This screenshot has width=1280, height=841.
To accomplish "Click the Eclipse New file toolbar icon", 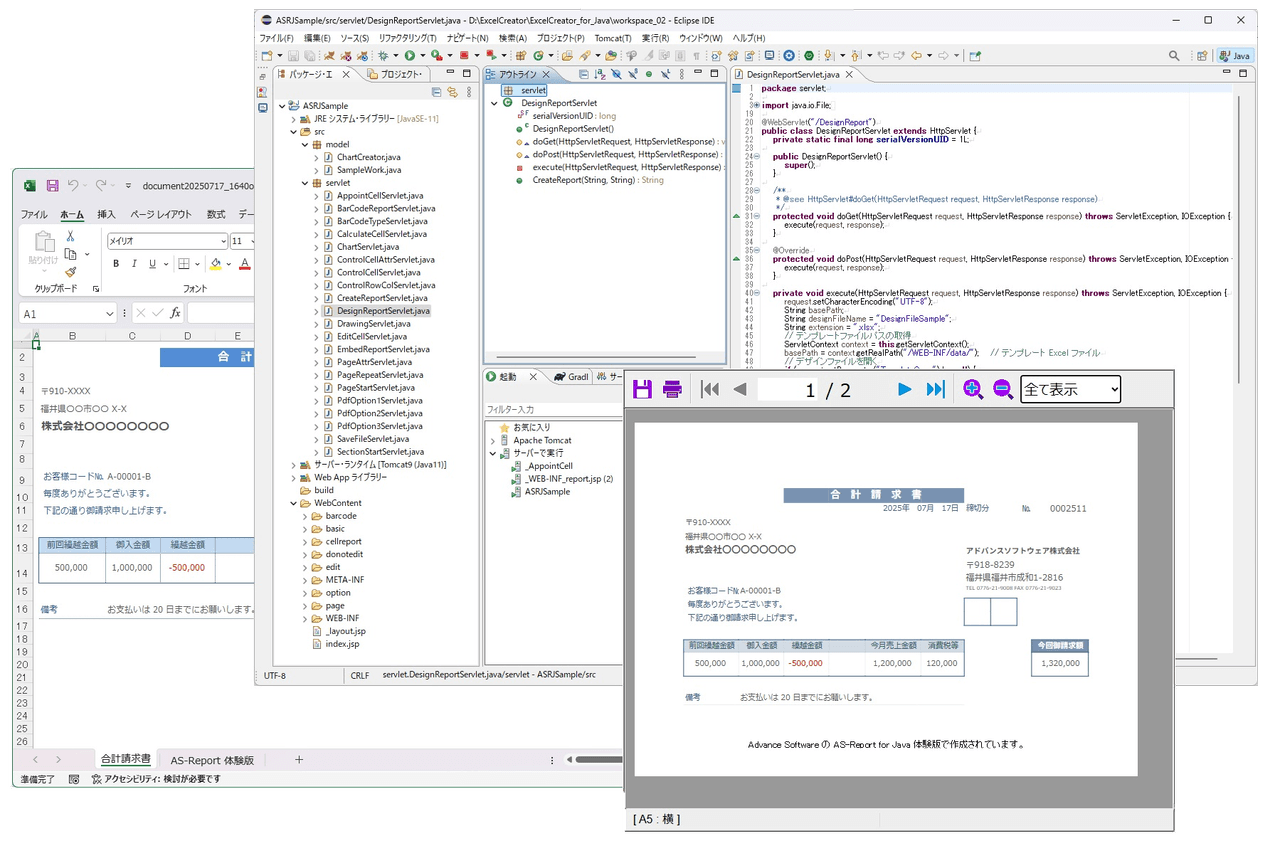I will click(x=267, y=56).
